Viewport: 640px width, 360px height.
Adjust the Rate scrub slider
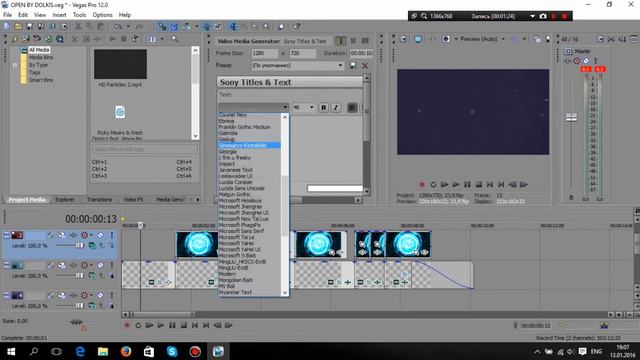pos(76,322)
